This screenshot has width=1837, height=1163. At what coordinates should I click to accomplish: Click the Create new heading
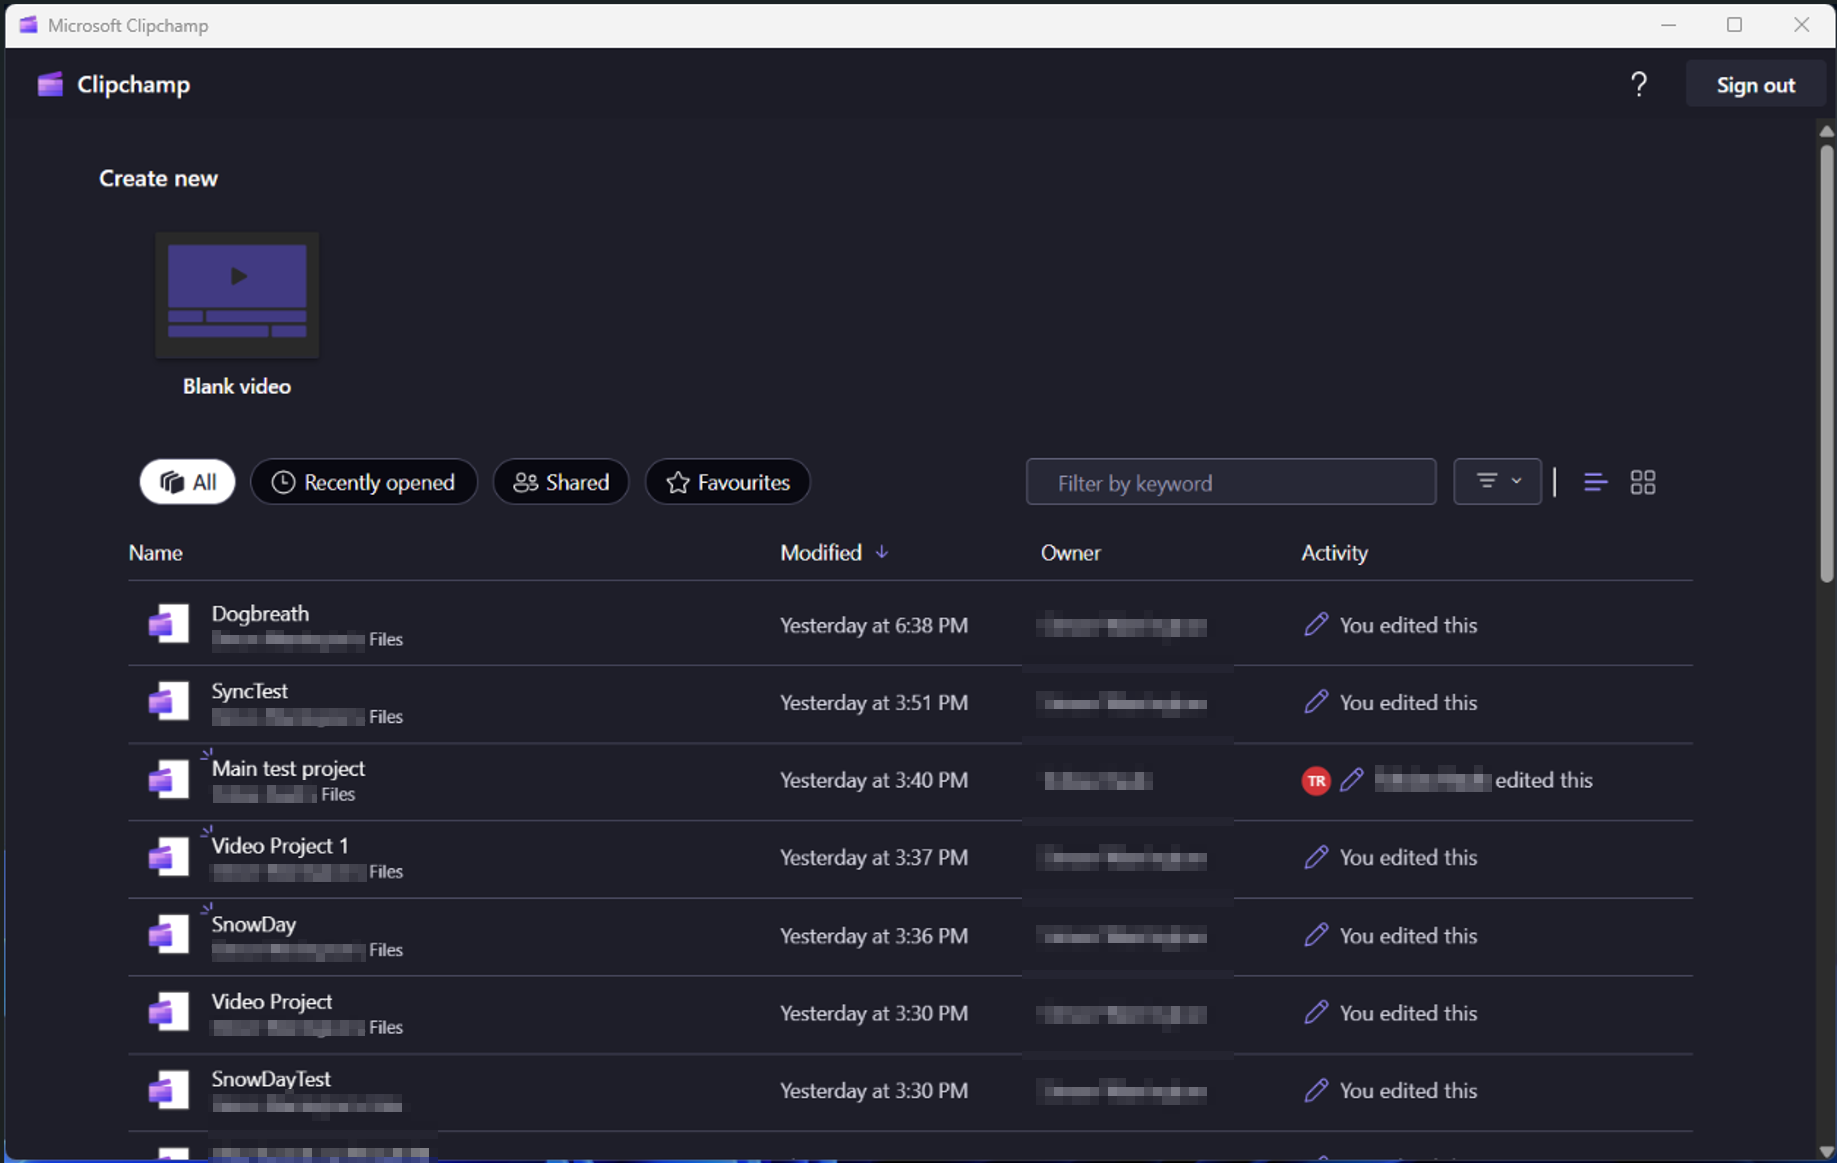(158, 178)
